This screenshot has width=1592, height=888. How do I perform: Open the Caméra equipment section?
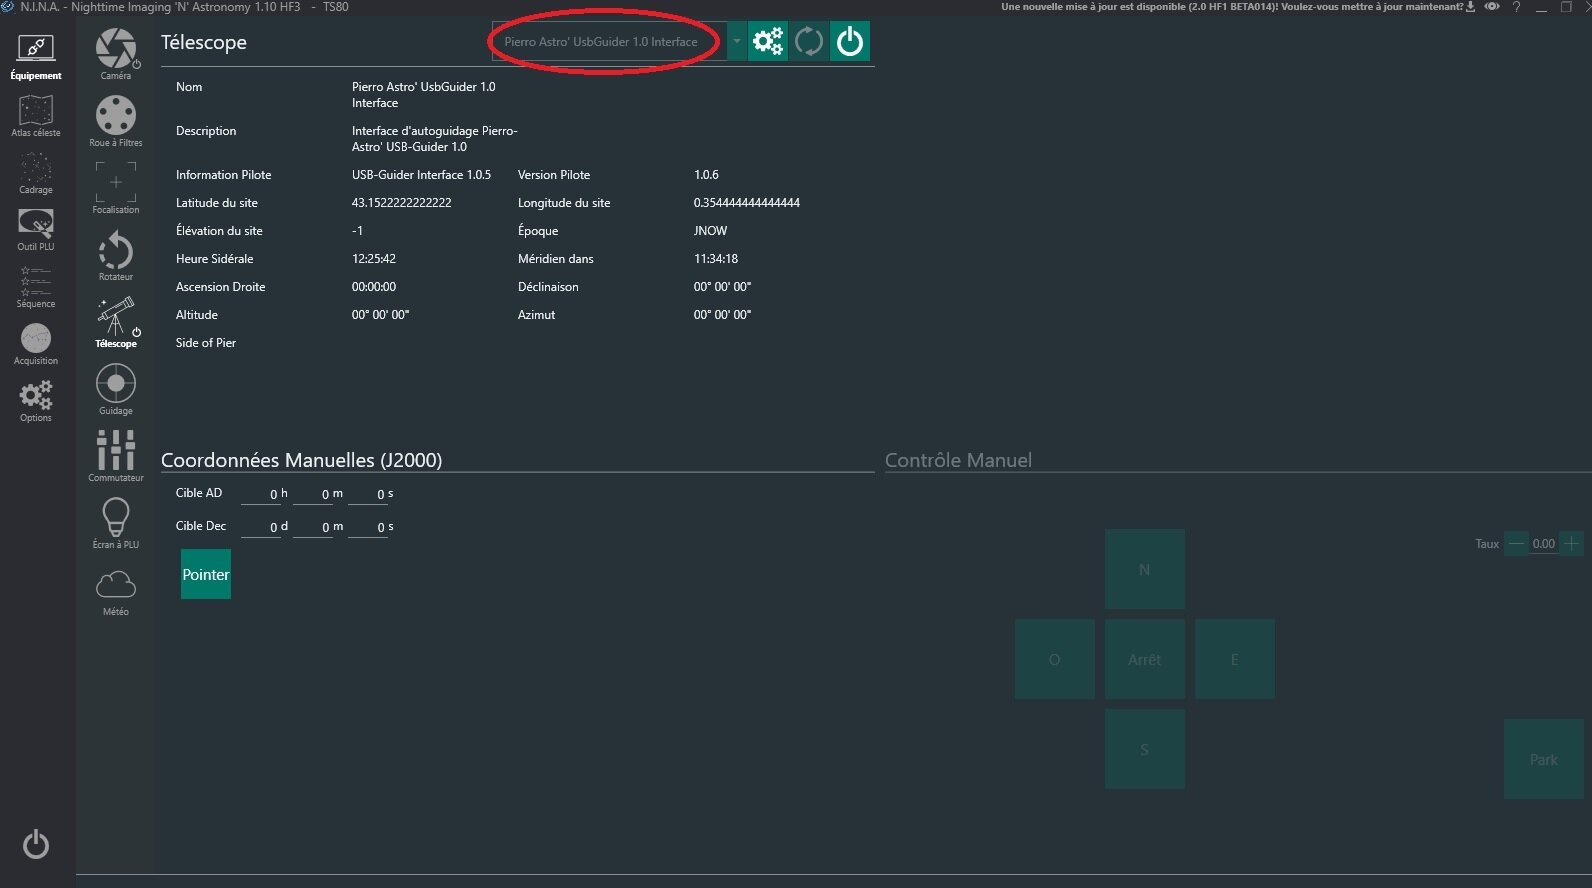point(116,50)
